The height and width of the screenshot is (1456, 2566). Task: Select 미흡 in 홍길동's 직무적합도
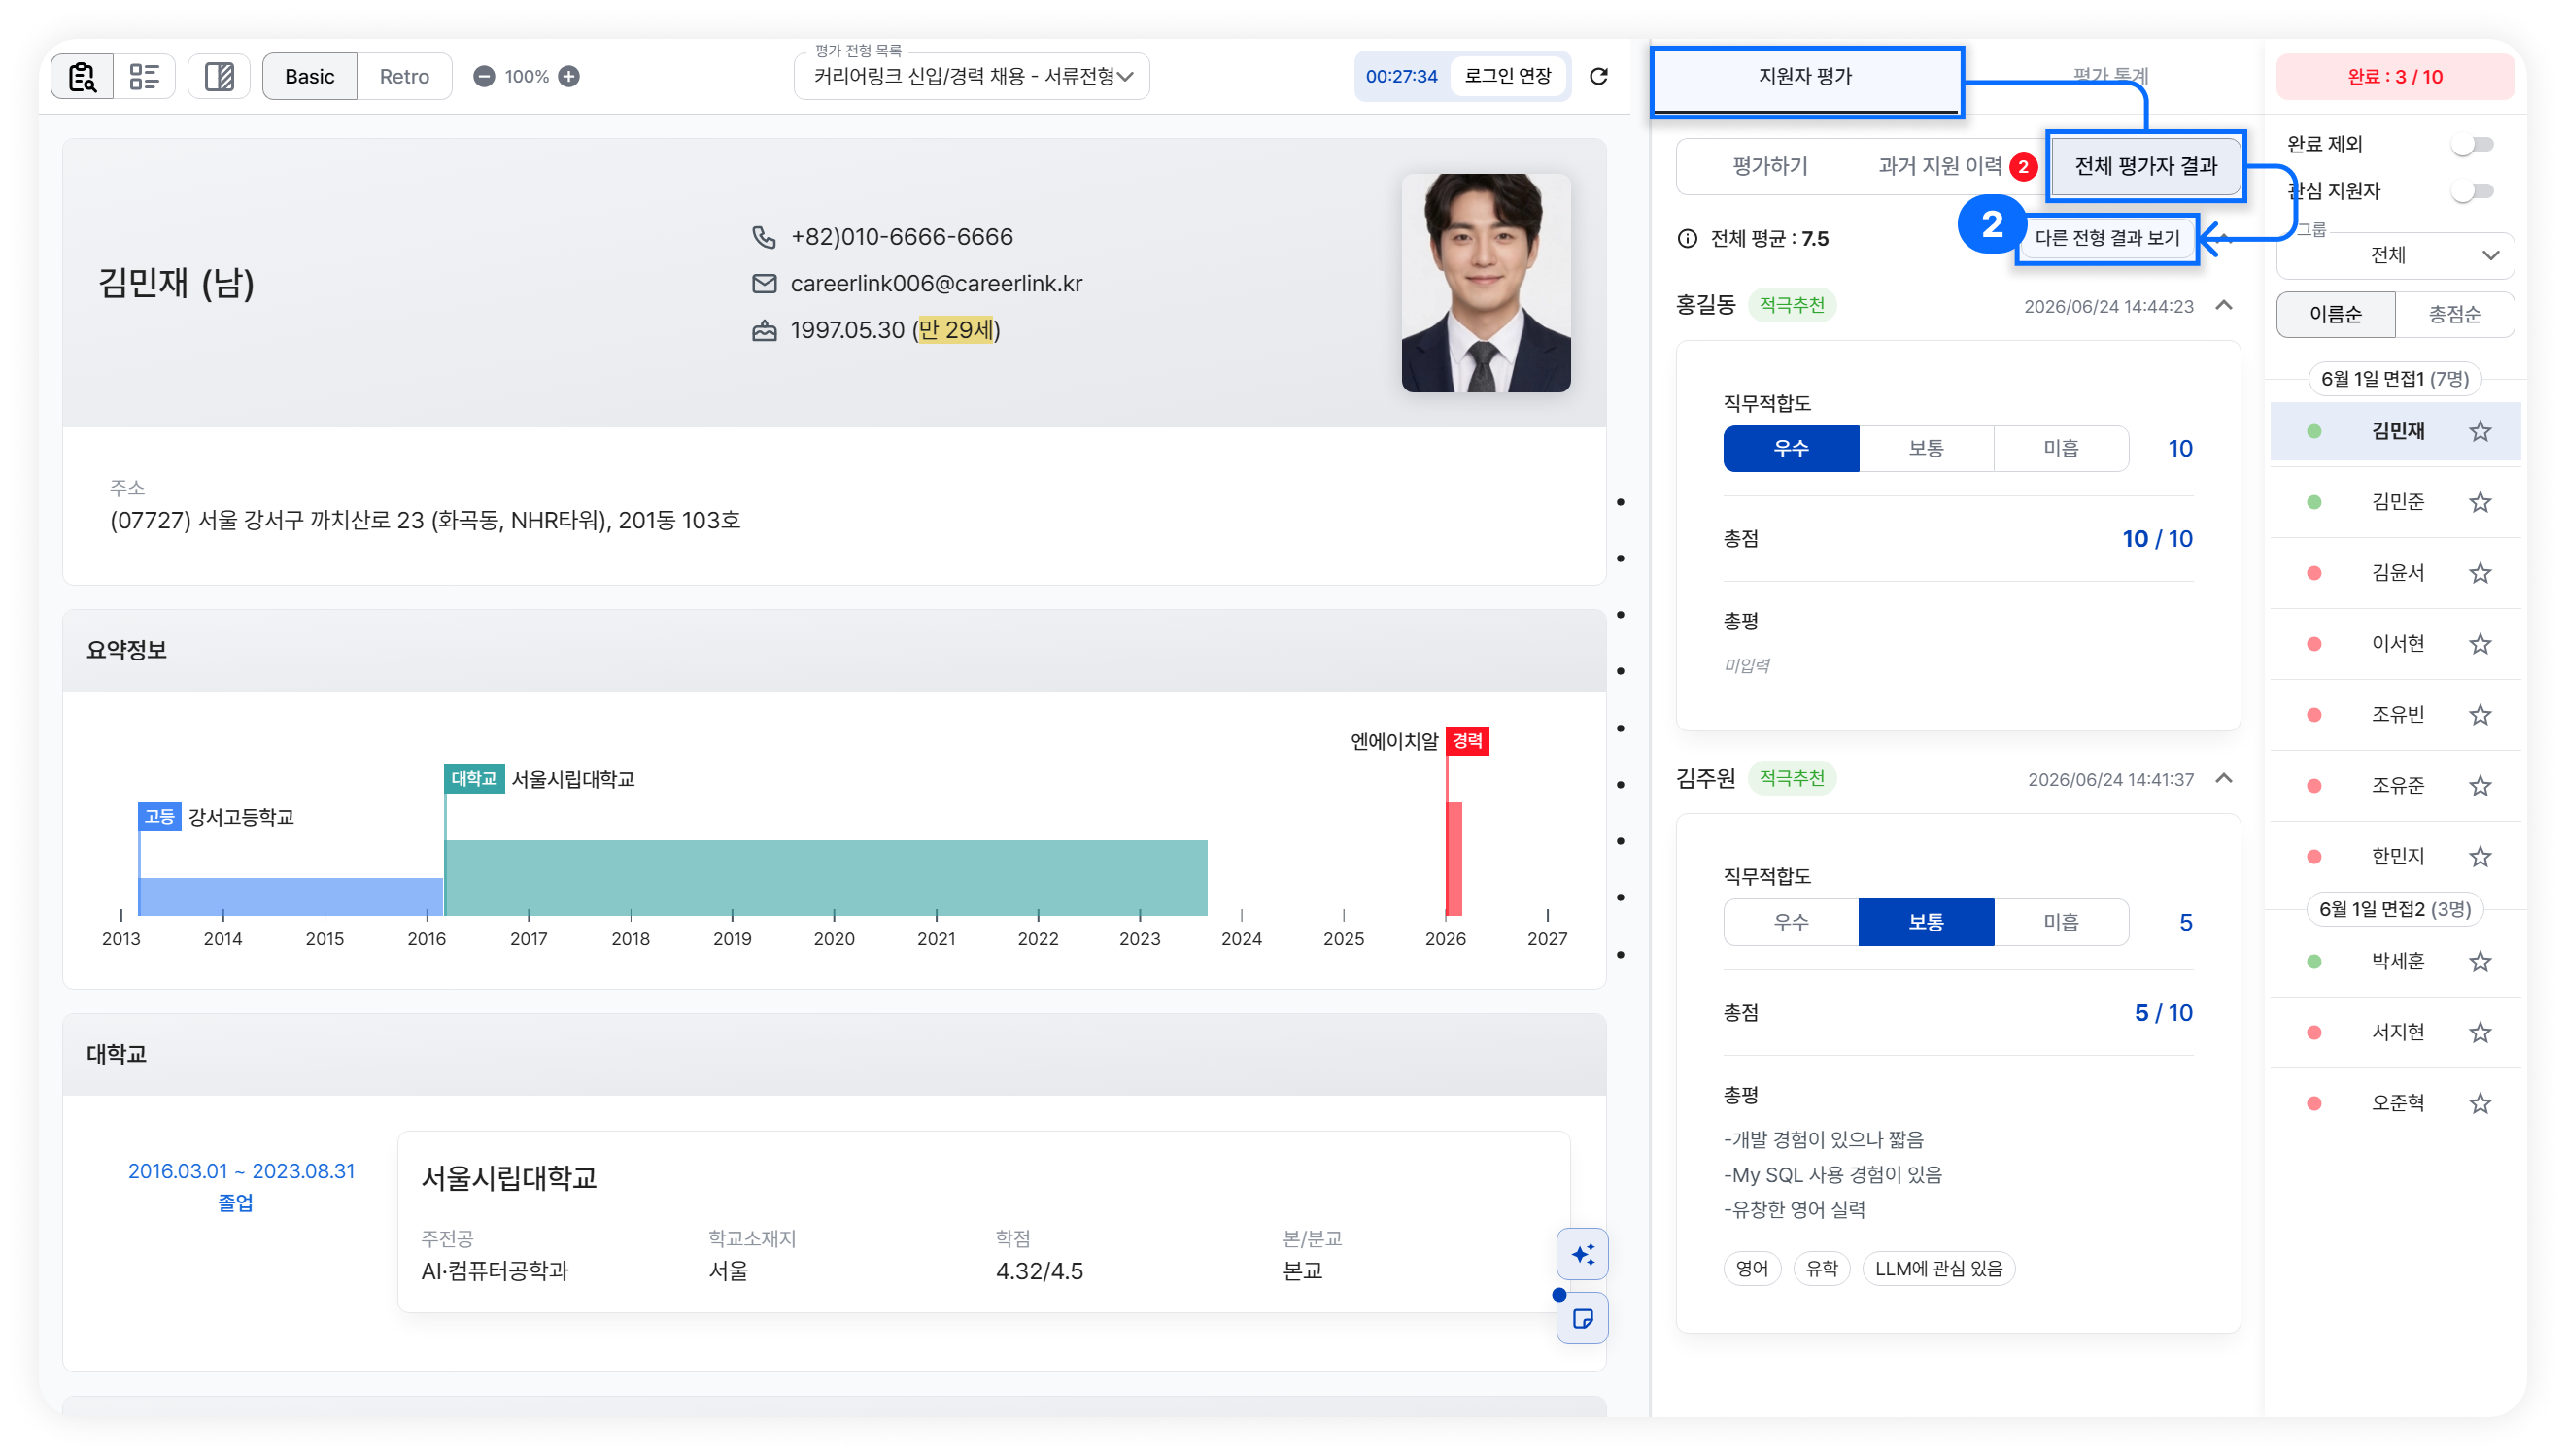tap(2061, 449)
